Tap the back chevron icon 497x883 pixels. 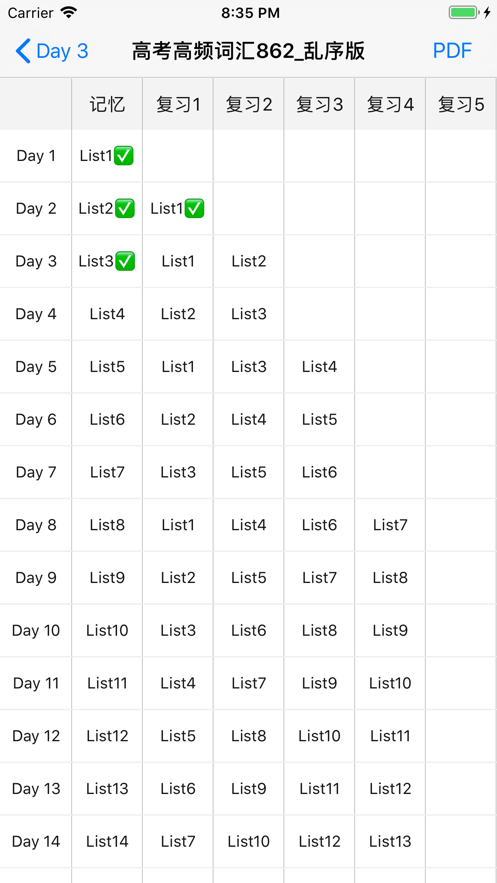coord(23,51)
